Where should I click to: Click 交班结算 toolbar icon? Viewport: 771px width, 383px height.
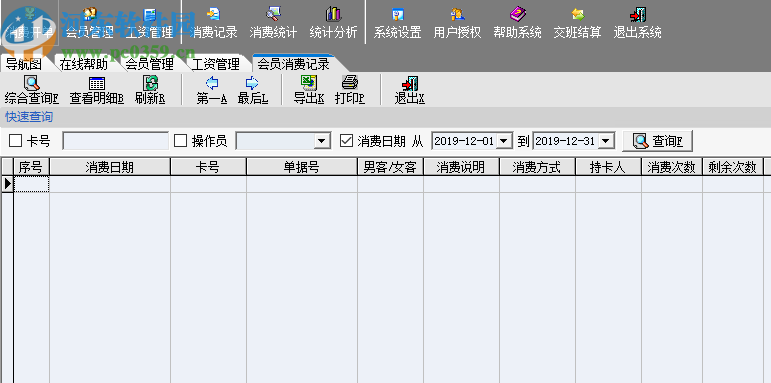[577, 24]
